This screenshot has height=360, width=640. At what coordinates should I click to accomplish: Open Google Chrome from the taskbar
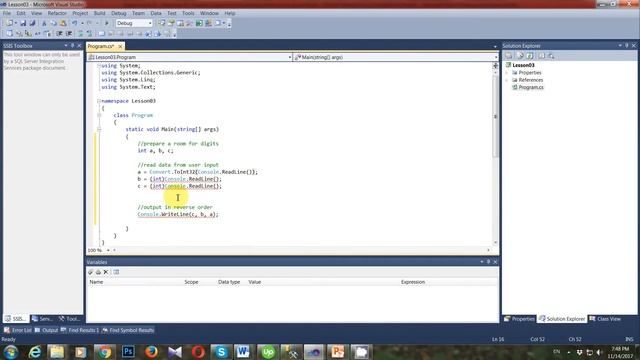(104, 351)
